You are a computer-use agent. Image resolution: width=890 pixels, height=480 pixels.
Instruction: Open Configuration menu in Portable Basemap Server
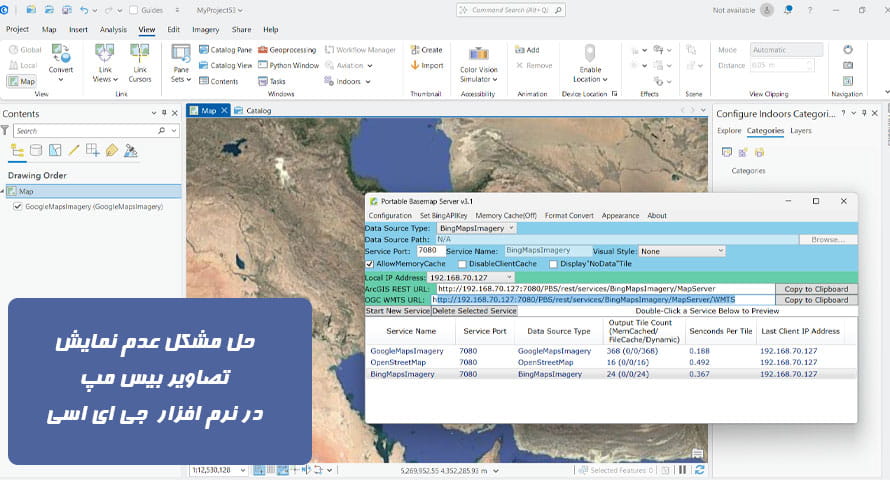tap(390, 216)
